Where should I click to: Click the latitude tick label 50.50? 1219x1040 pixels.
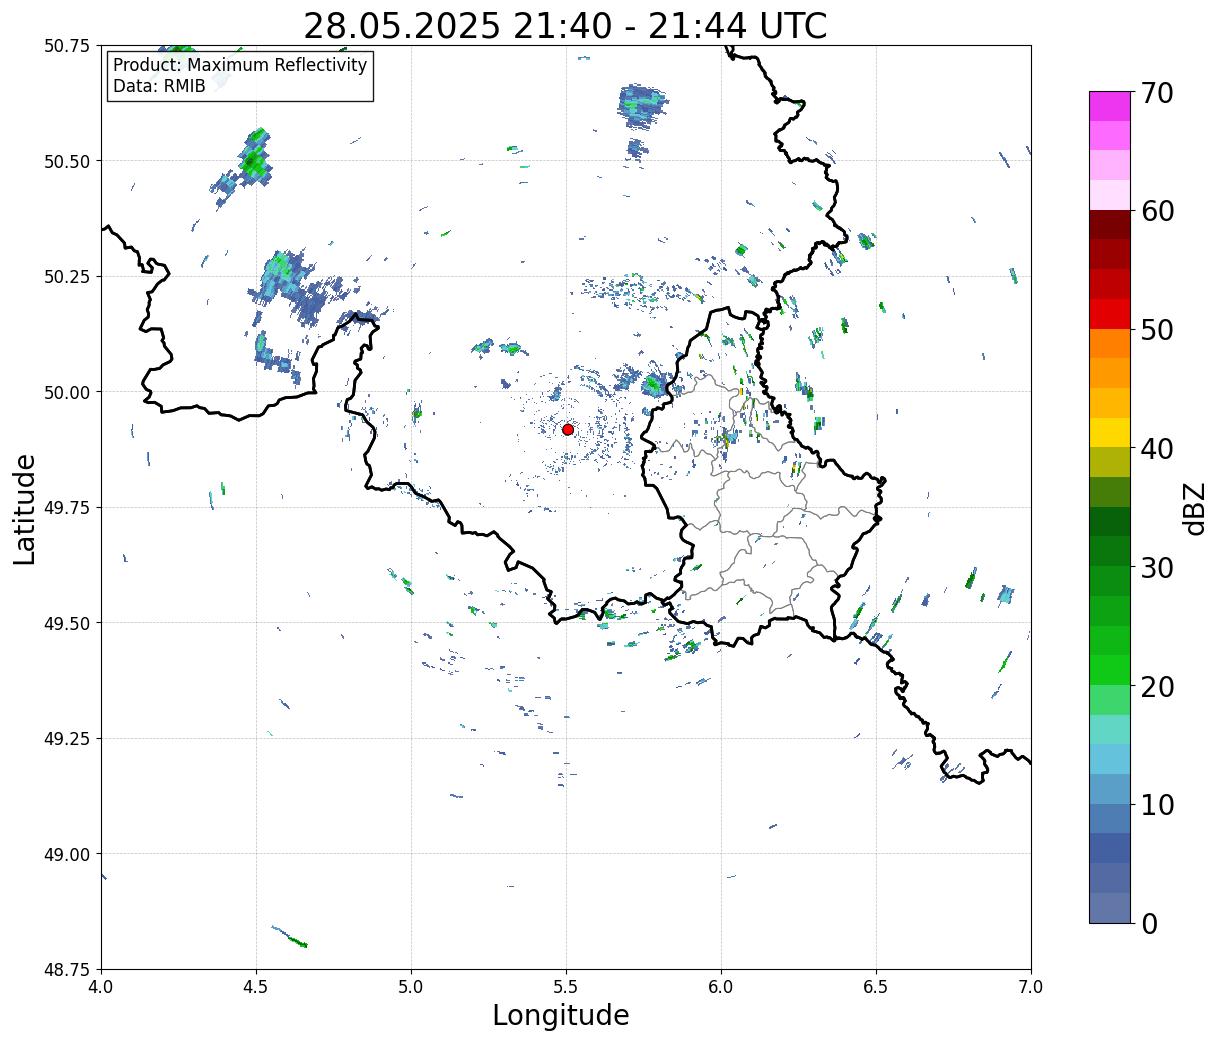coord(66,161)
